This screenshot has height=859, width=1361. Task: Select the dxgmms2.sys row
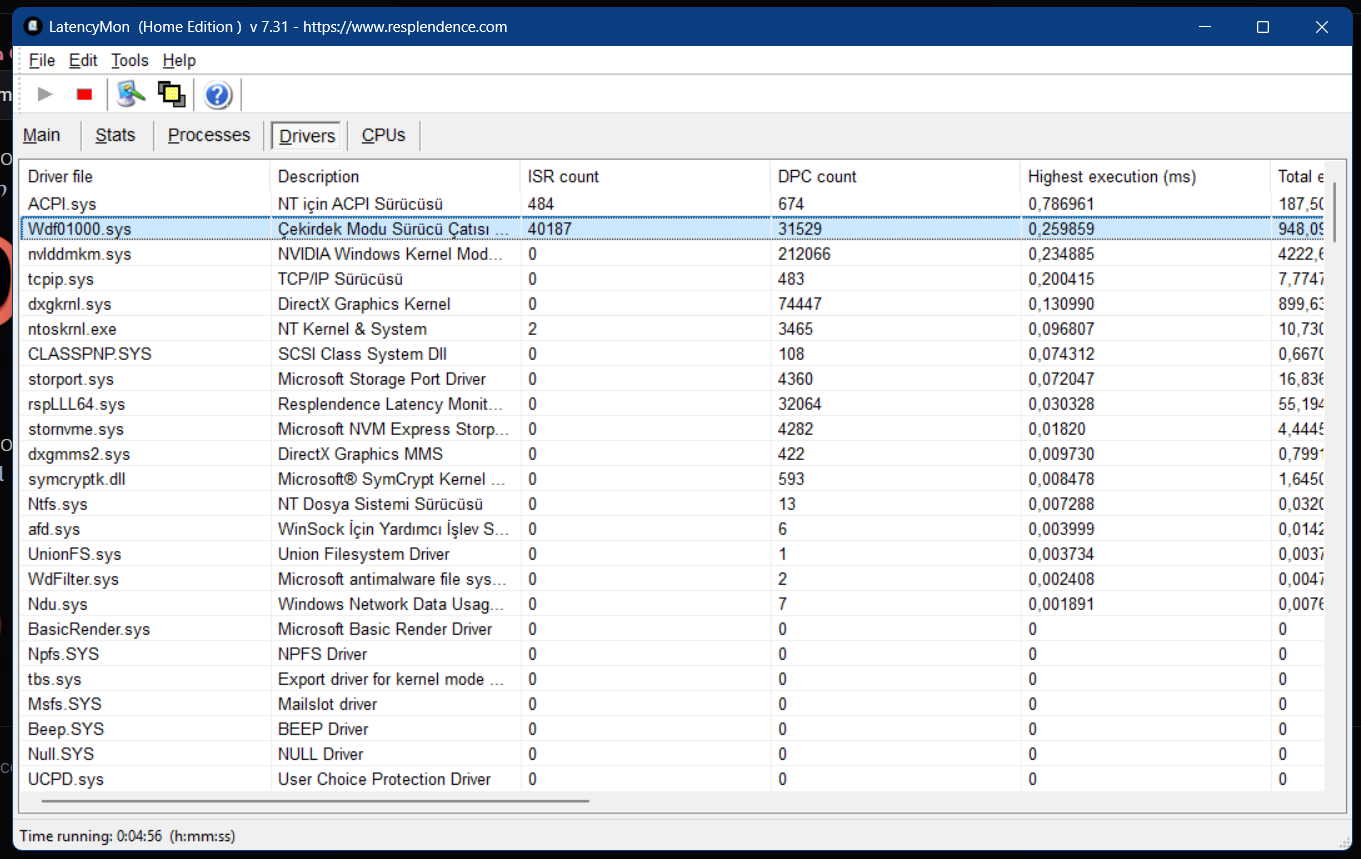click(672, 454)
